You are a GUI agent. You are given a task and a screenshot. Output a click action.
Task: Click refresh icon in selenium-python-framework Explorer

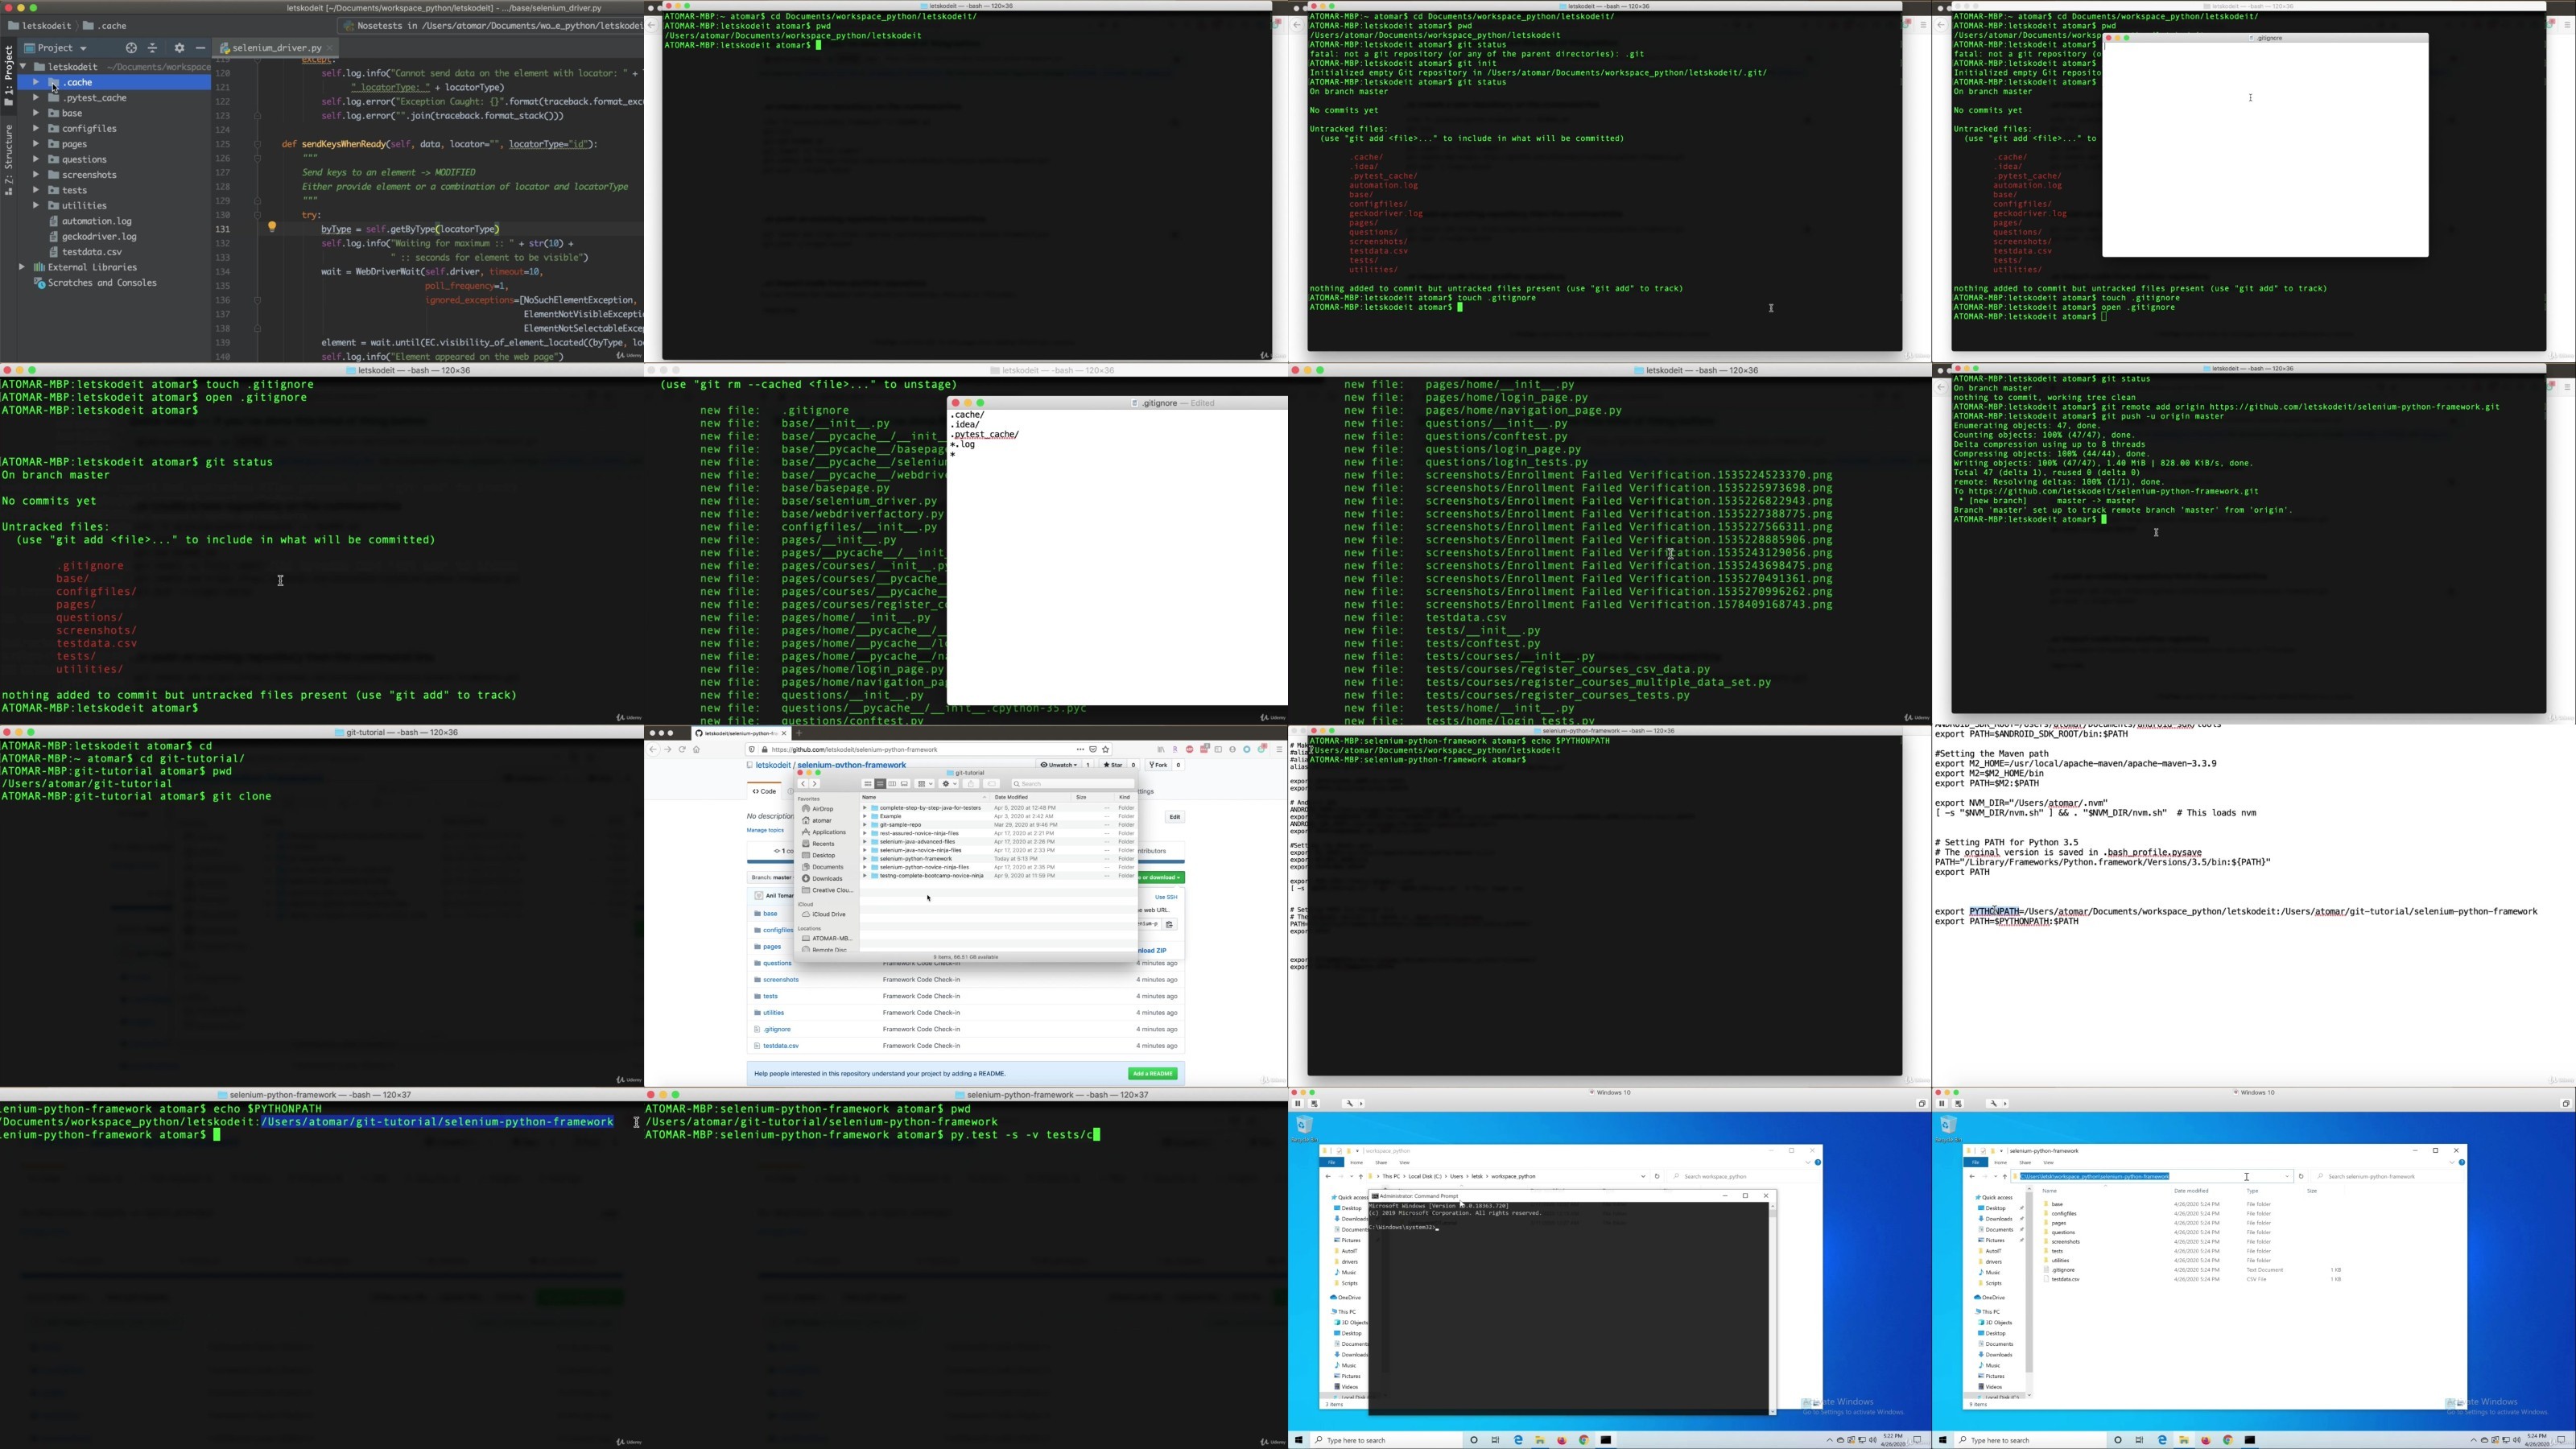pyautogui.click(x=2301, y=1176)
